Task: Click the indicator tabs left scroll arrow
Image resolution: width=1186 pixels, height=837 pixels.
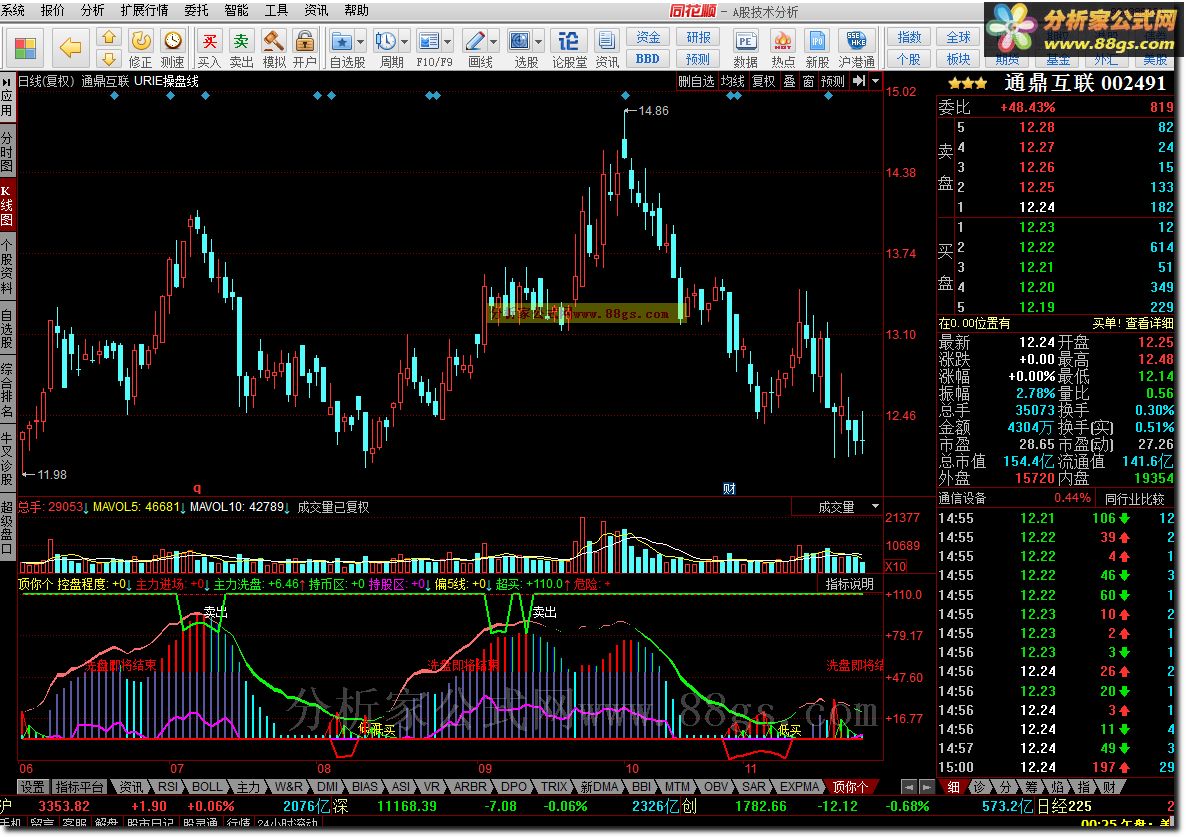Action: [909, 787]
